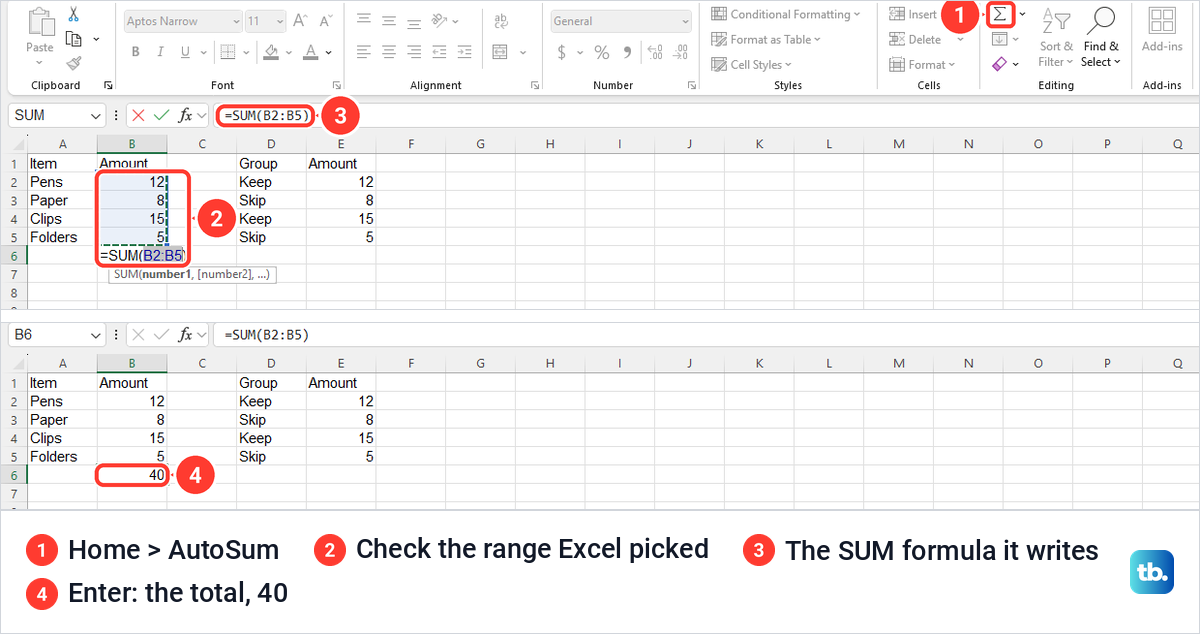Open the Format cells menu

pyautogui.click(x=922, y=64)
